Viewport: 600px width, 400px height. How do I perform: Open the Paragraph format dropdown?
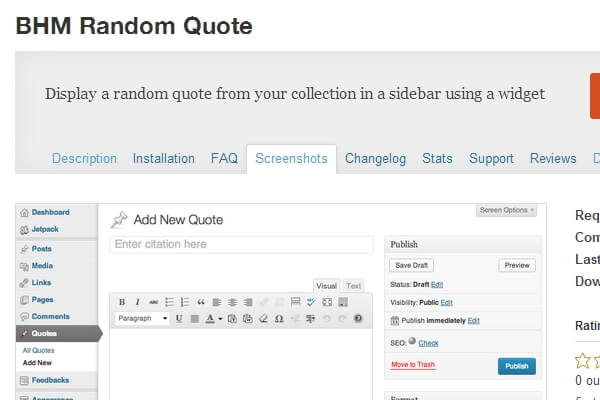click(x=142, y=318)
